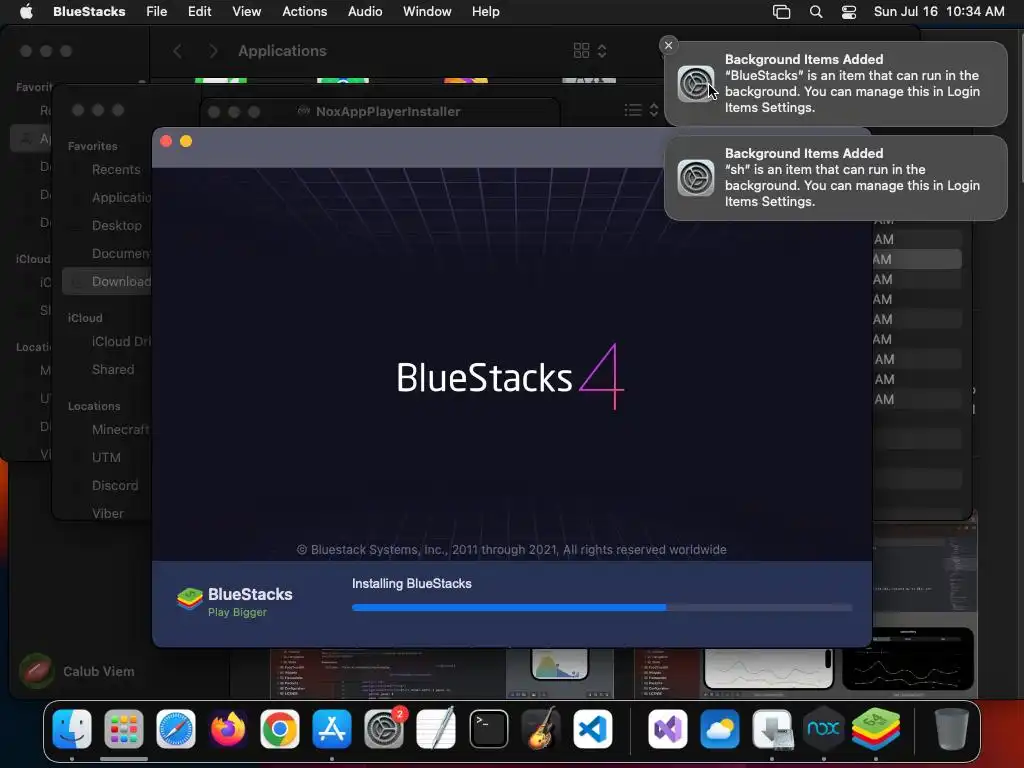
Task: Open Launchpad in the Dock
Action: click(123, 729)
